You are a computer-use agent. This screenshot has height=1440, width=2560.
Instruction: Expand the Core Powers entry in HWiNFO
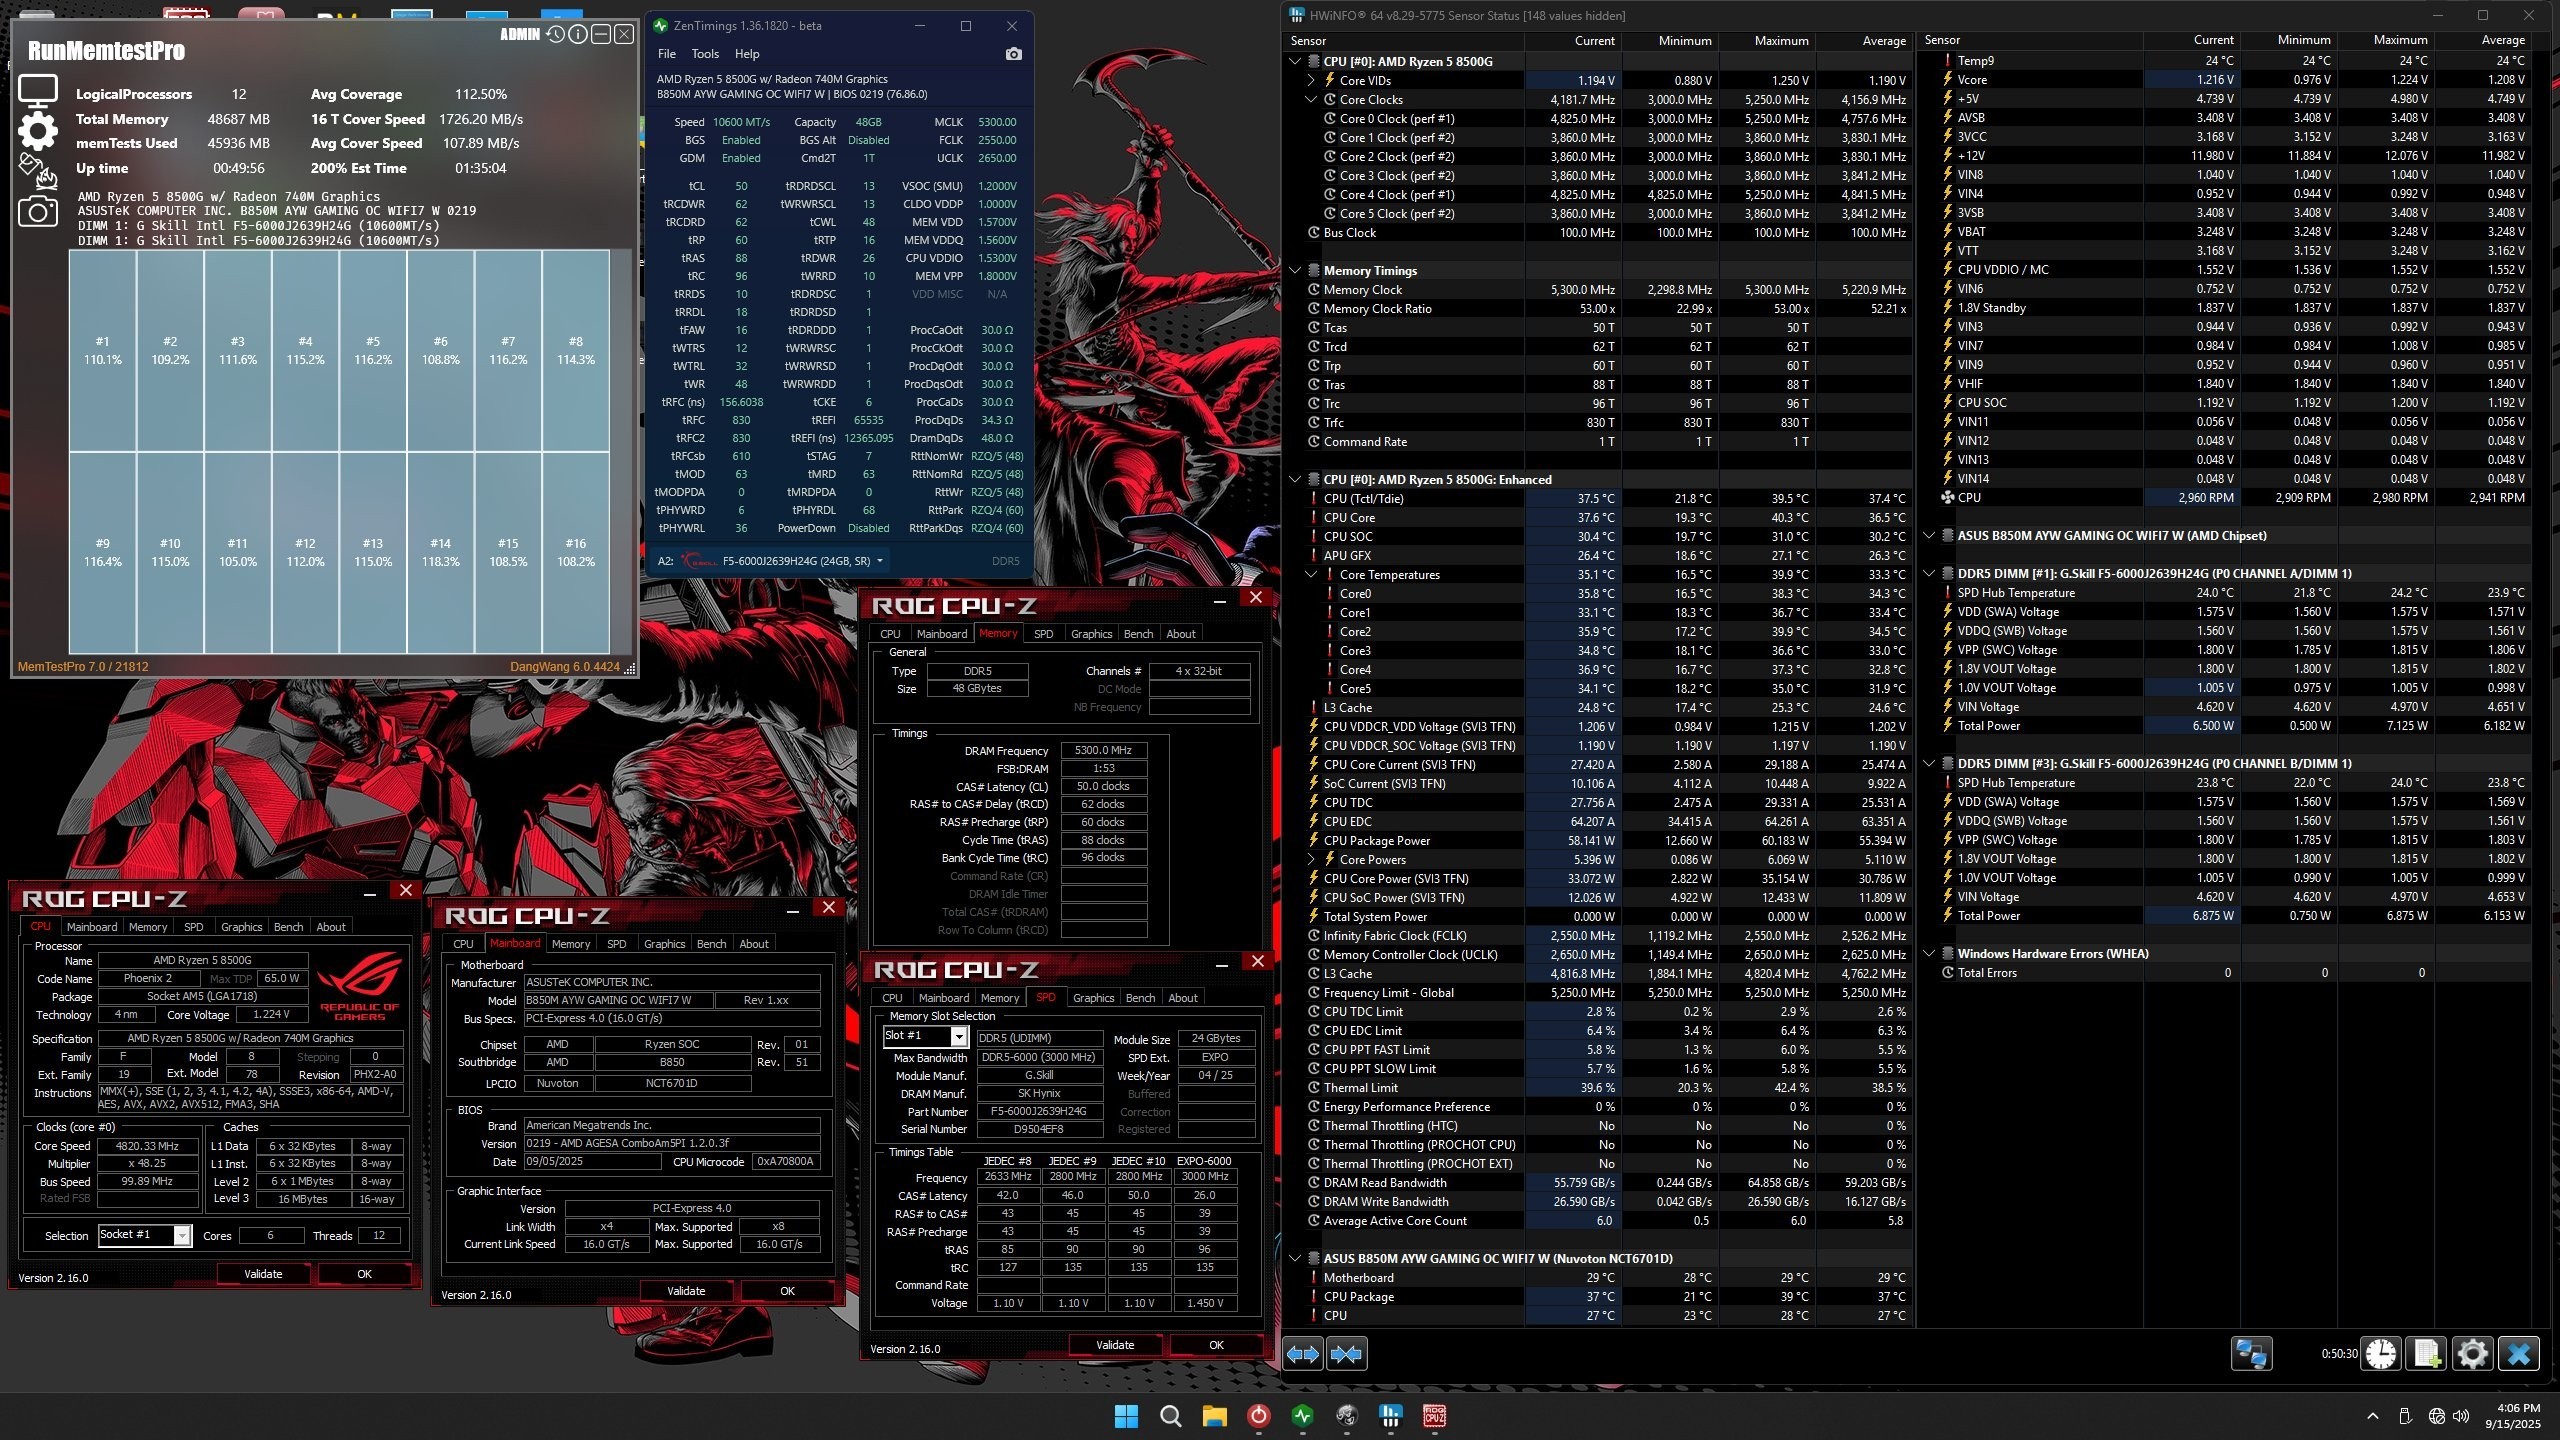coord(1309,859)
